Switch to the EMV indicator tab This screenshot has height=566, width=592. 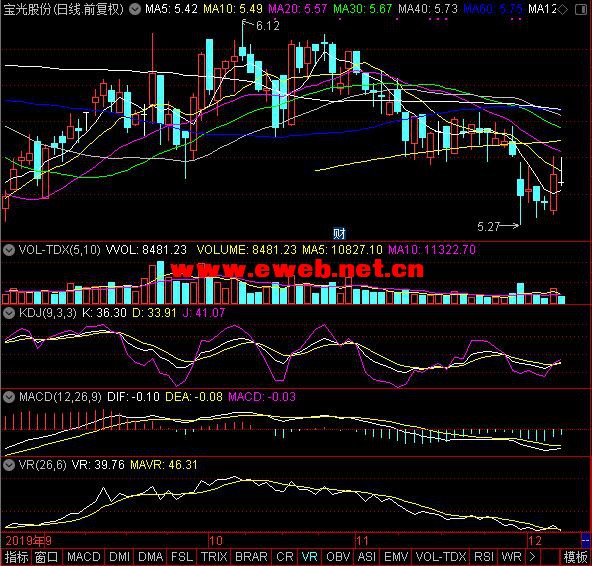tap(396, 557)
